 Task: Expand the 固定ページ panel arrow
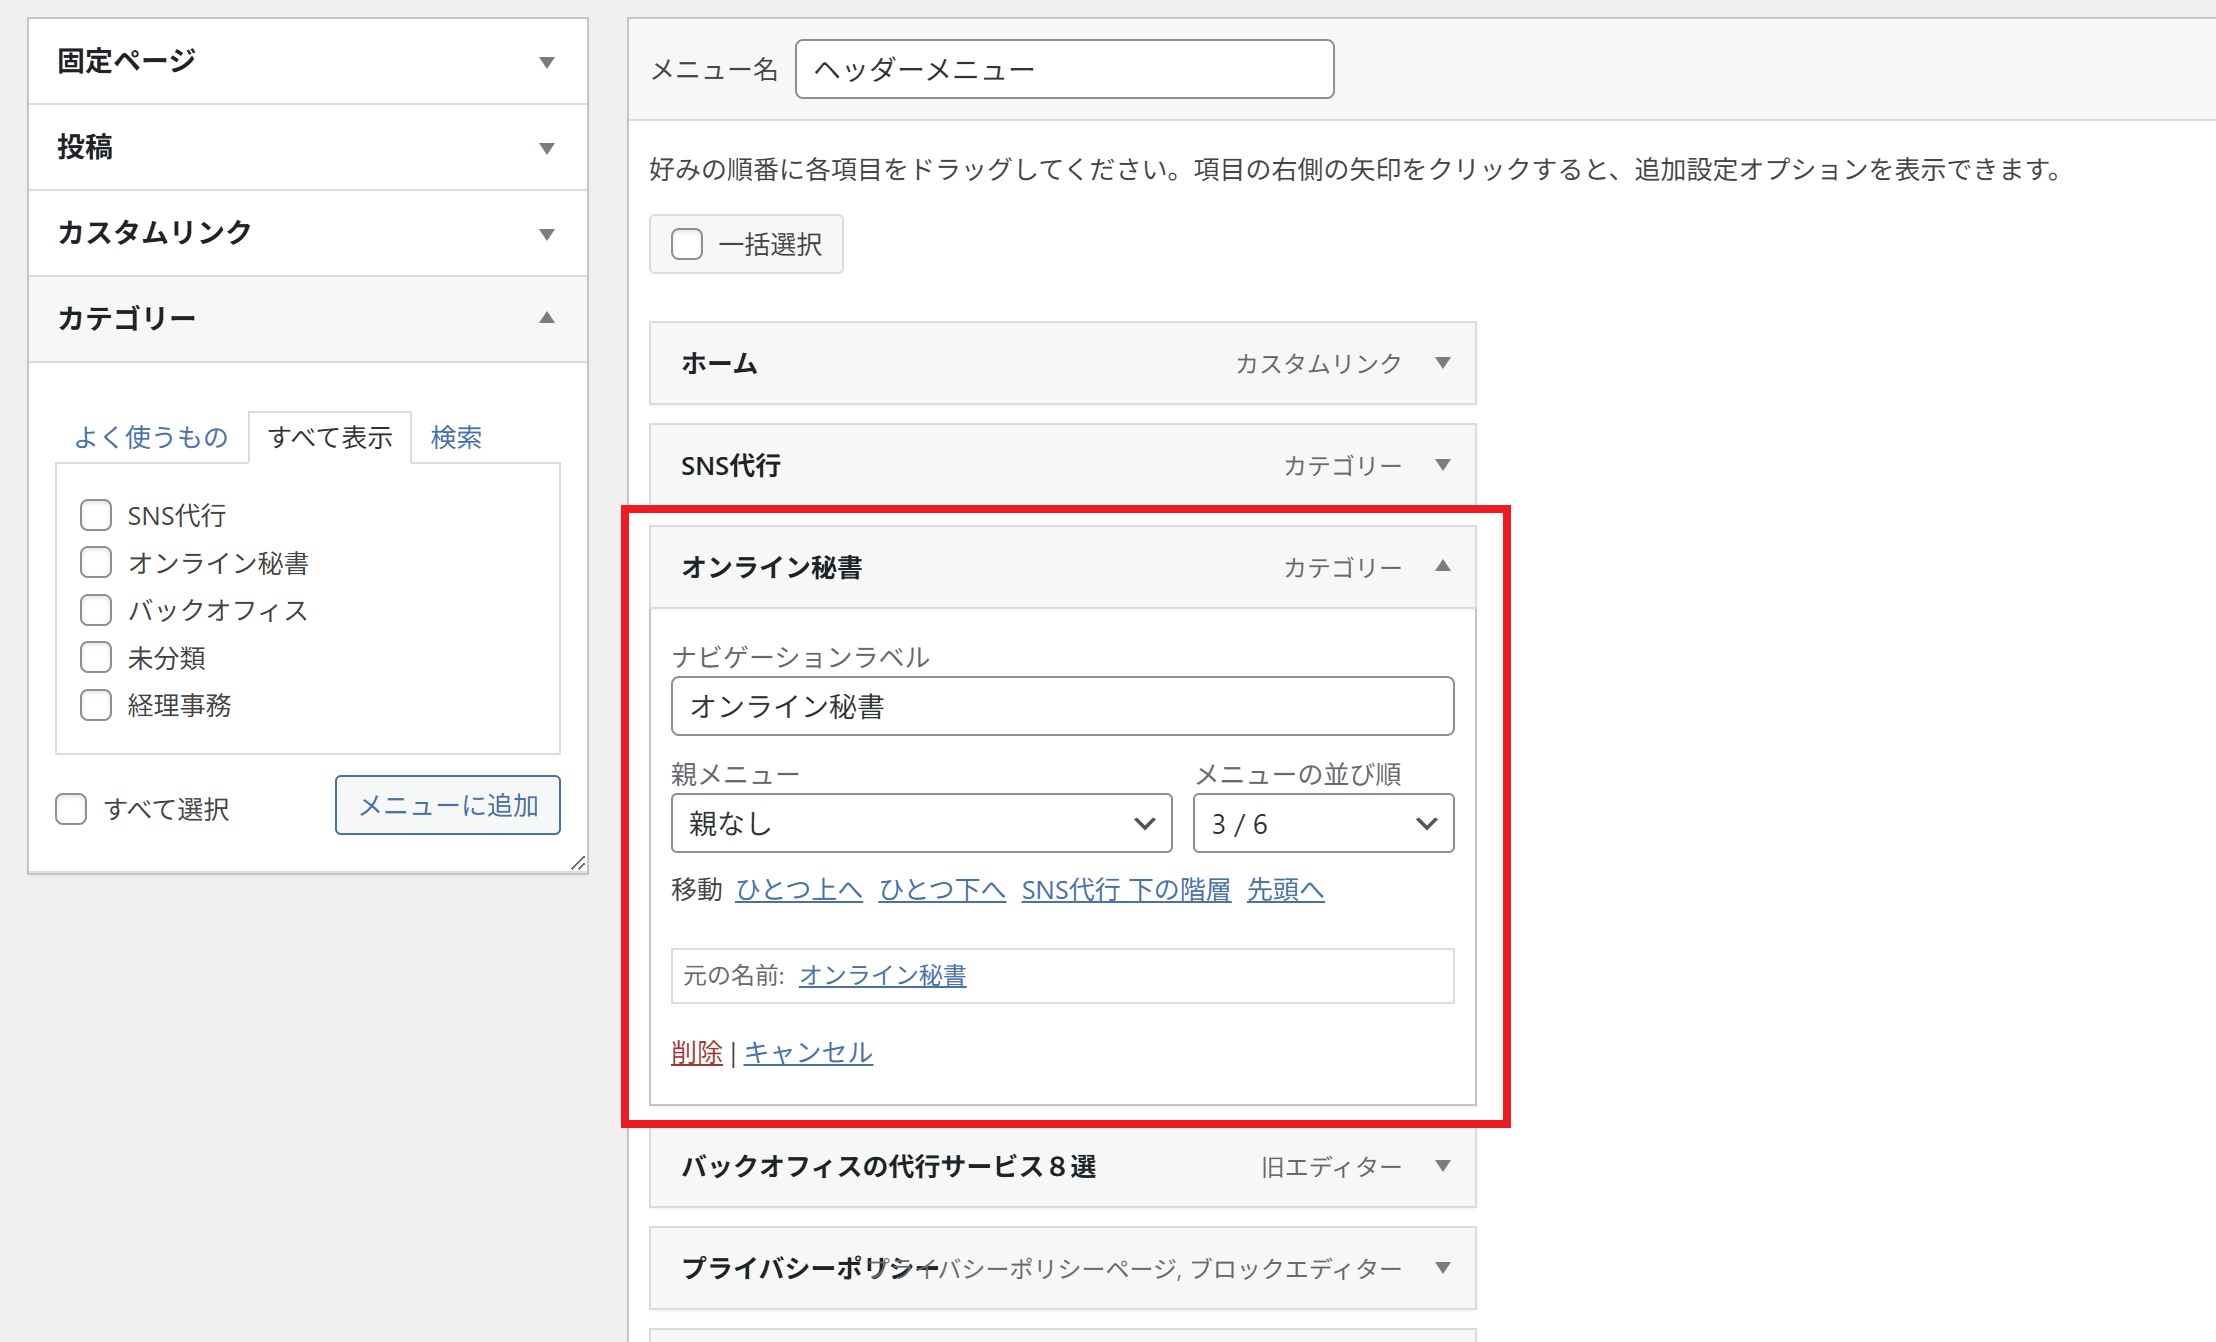click(x=546, y=62)
